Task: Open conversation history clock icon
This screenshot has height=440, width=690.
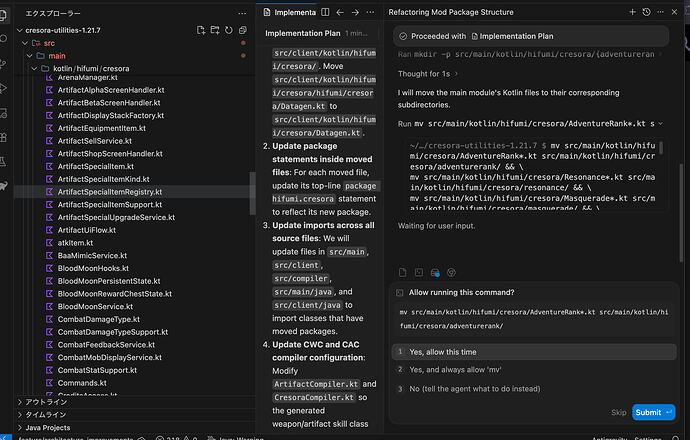Action: [x=646, y=12]
